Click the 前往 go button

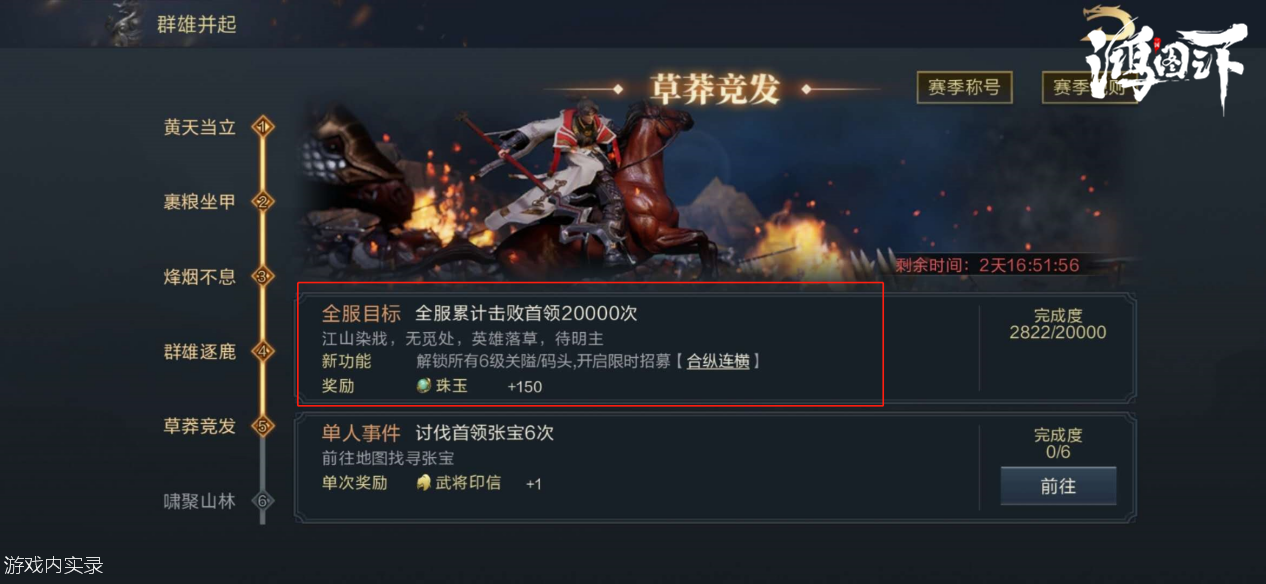pyautogui.click(x=1058, y=486)
